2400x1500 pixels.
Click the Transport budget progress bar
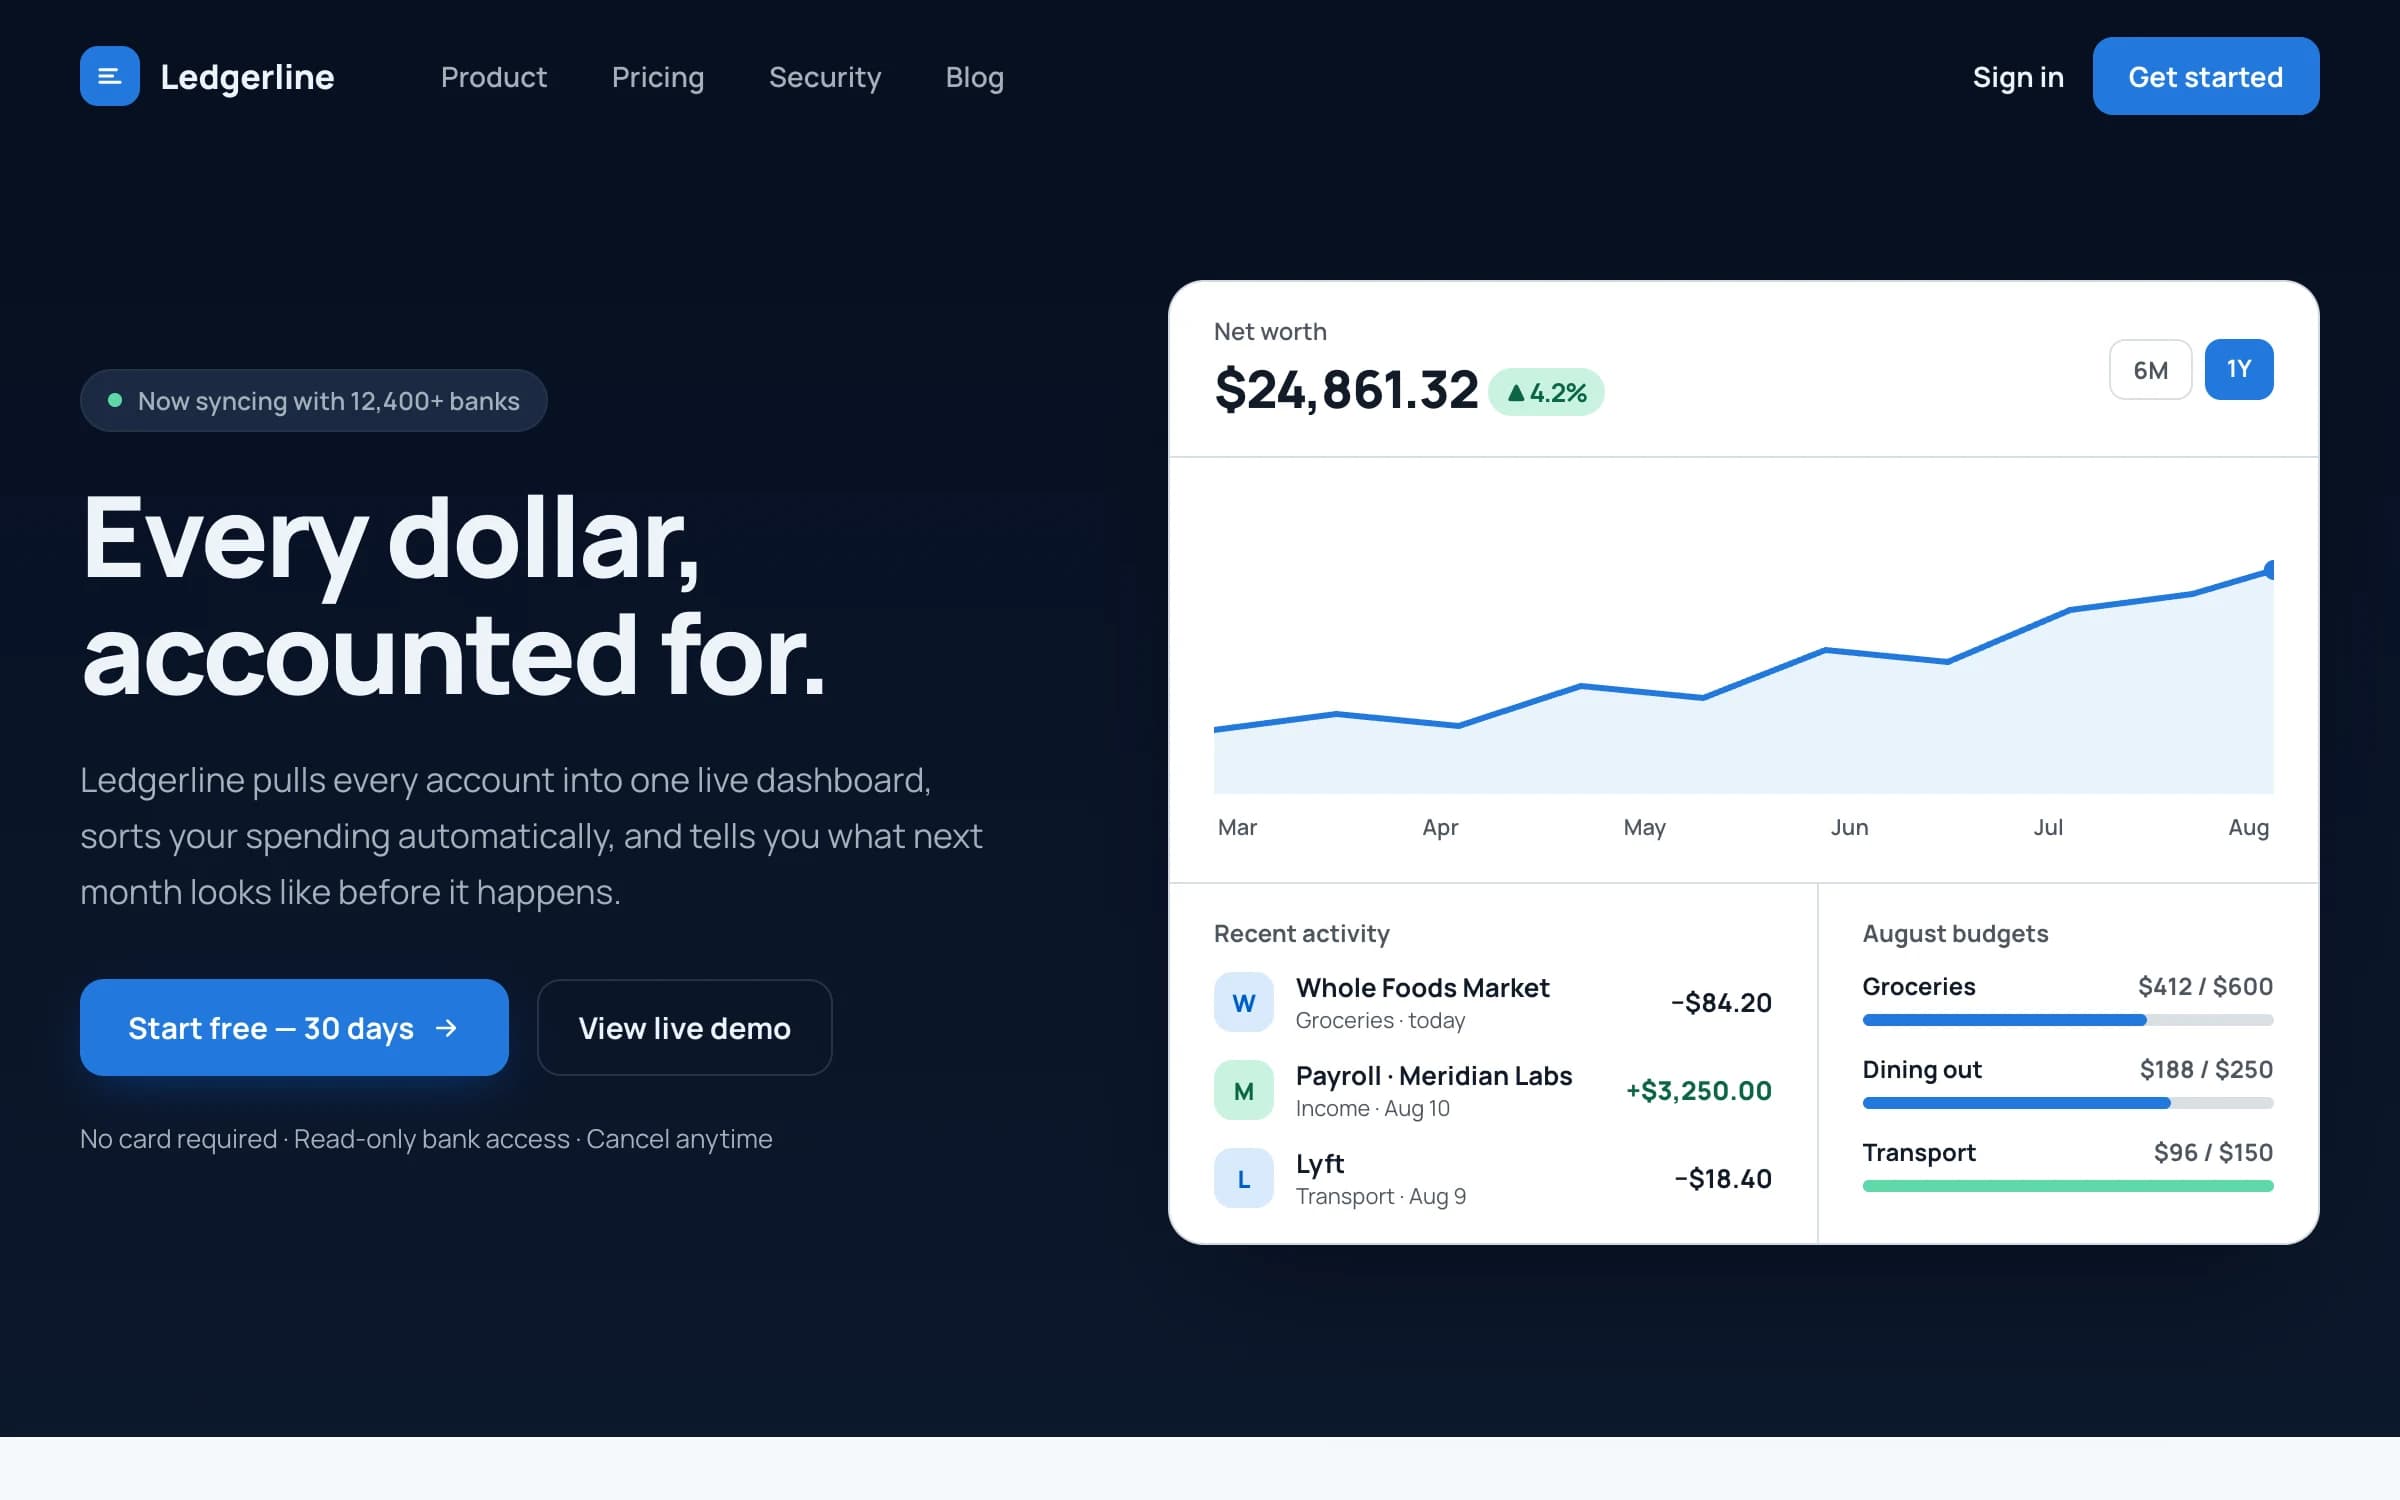2068,1186
